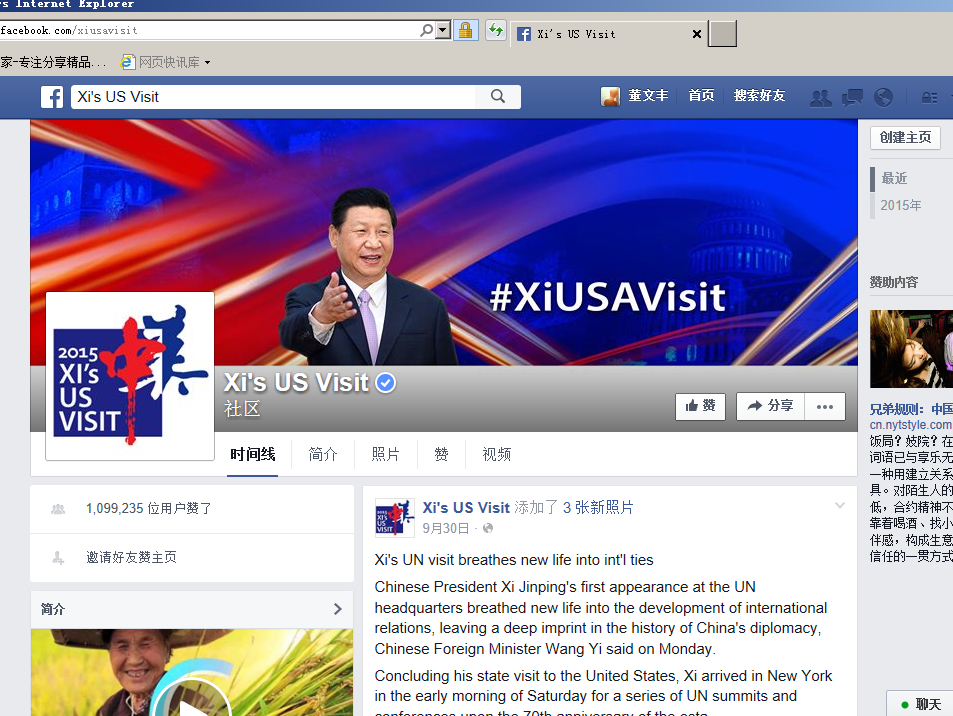Viewport: 953px width, 716px height.
Task: Go to 董文丰 profile link
Action: coord(648,95)
